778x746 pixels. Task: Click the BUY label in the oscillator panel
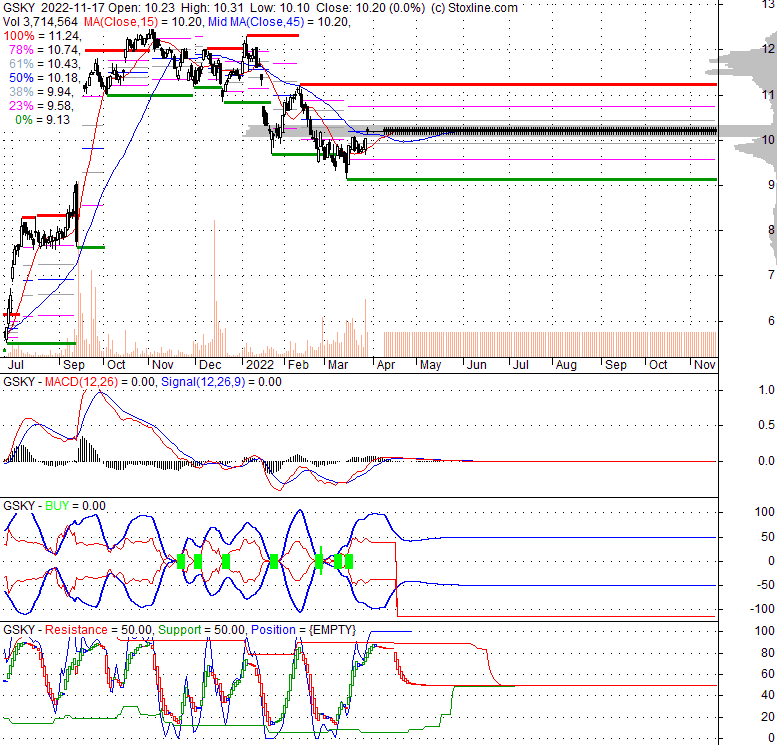pos(57,506)
